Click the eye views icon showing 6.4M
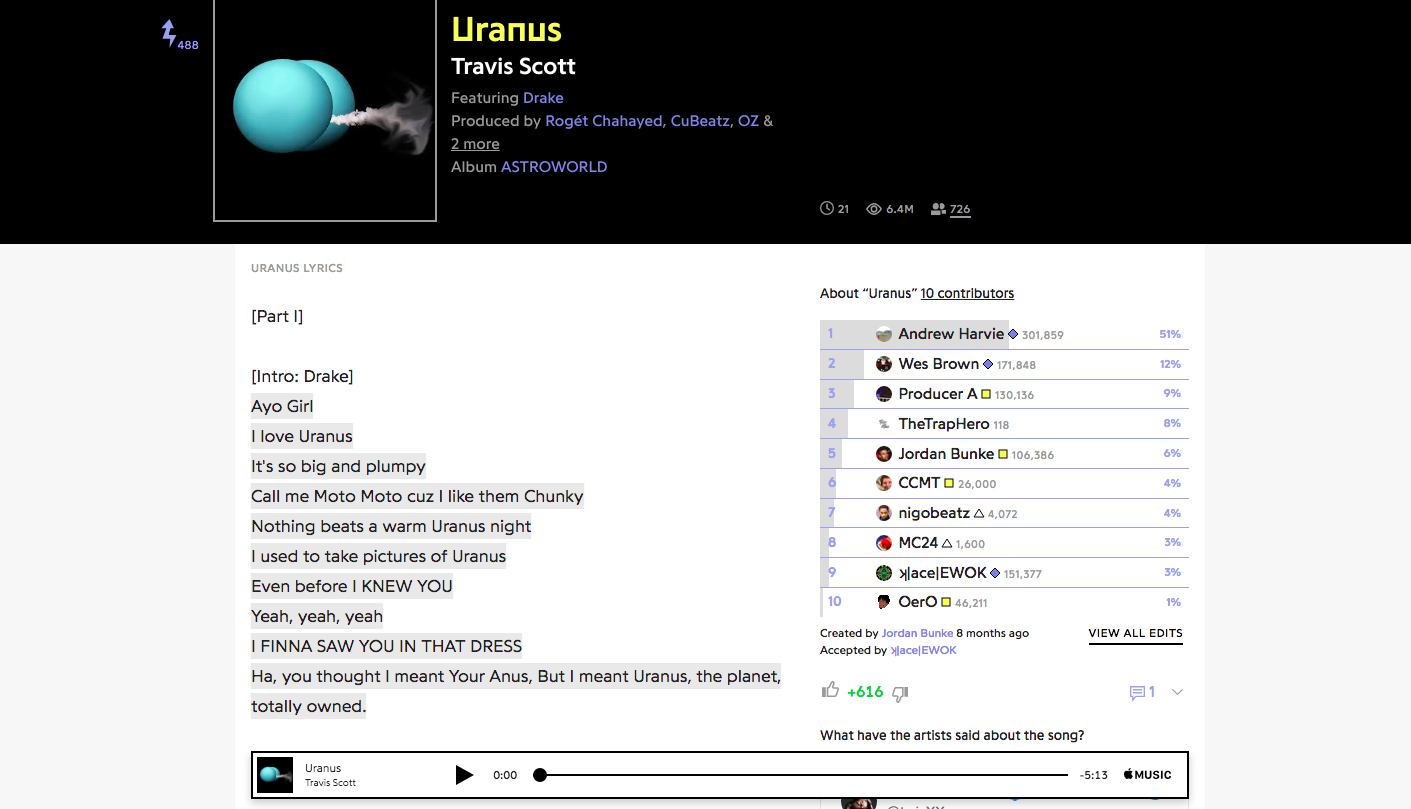This screenshot has height=809, width=1411. pos(873,209)
